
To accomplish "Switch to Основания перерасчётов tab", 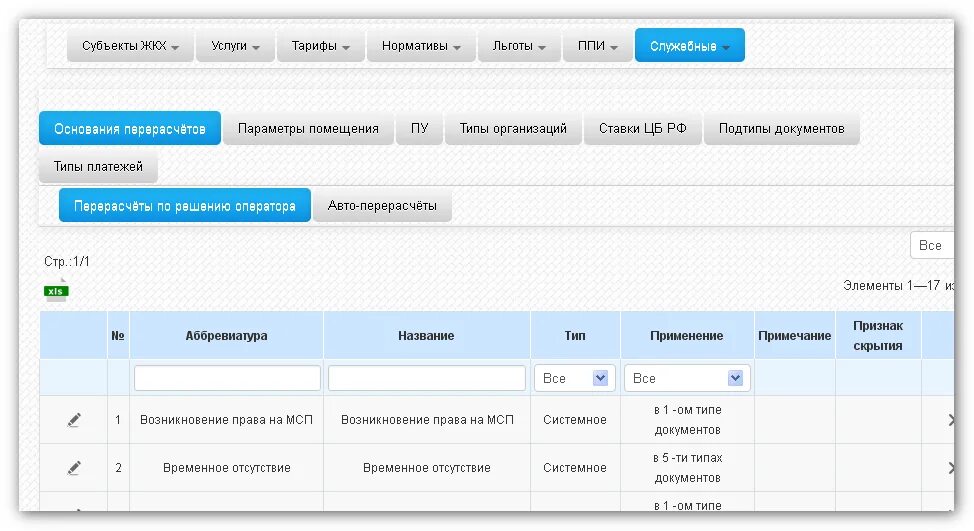I will coord(130,129).
